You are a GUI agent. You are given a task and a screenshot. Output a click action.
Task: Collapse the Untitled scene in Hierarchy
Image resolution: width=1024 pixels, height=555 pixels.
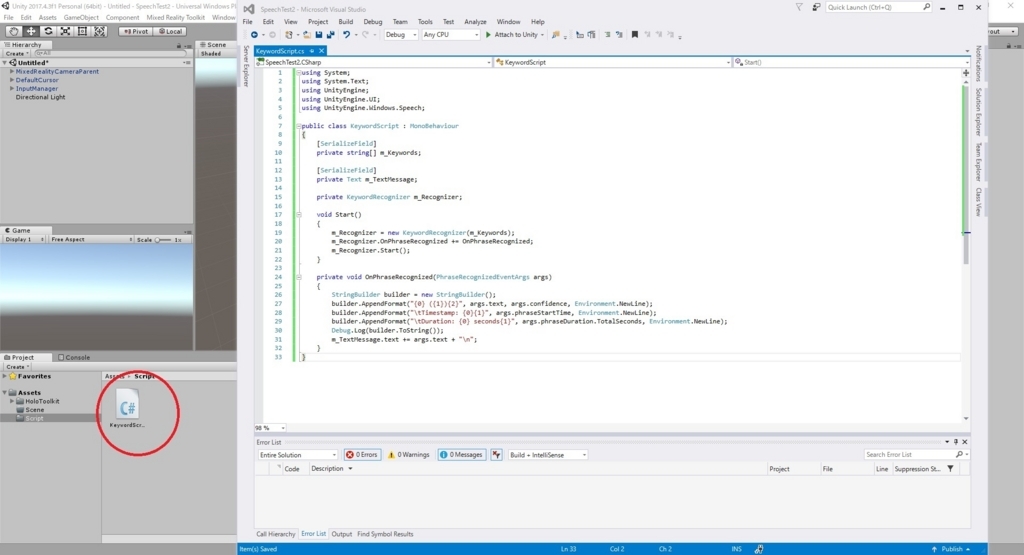(x=5, y=63)
